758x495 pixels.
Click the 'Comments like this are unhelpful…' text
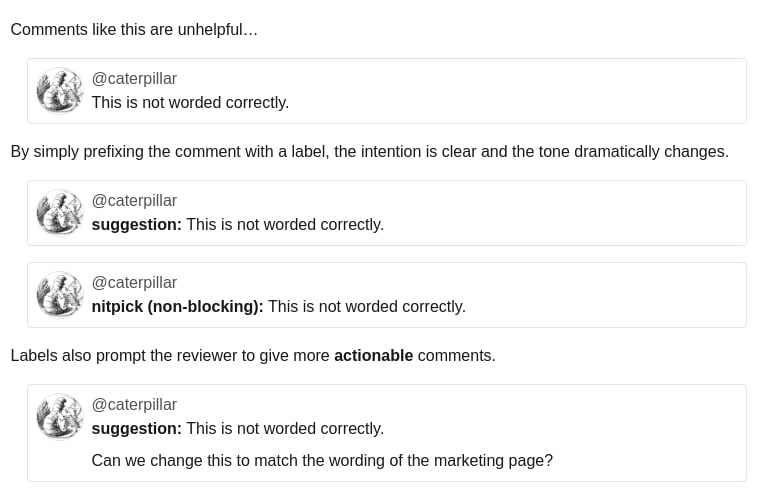(134, 29)
